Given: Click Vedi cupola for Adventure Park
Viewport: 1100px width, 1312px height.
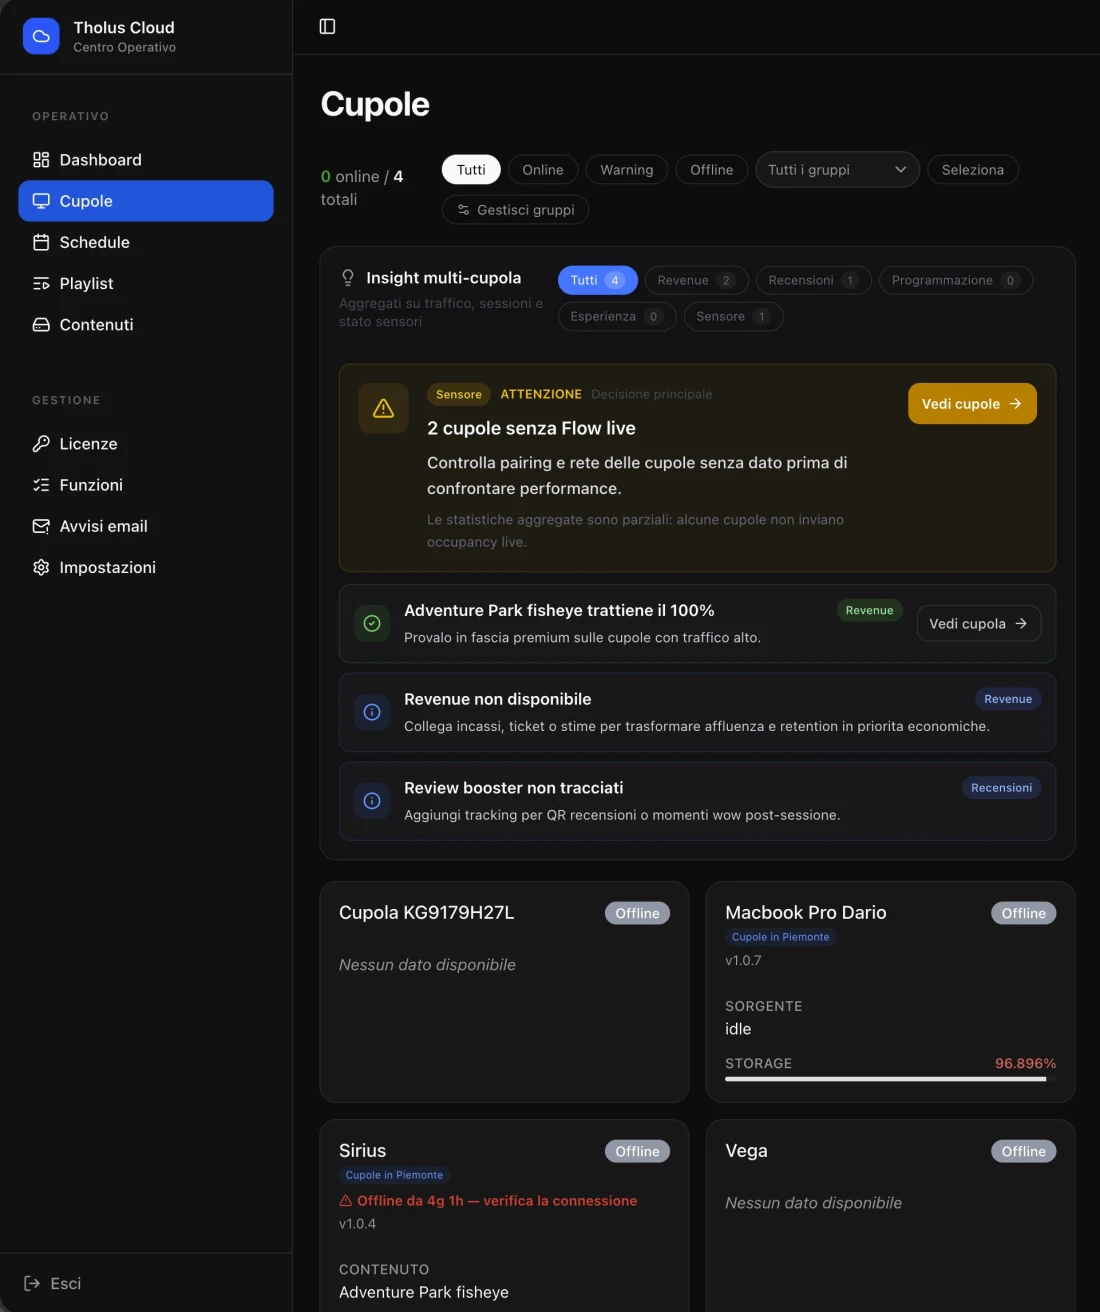Looking at the screenshot, I should pyautogui.click(x=978, y=623).
